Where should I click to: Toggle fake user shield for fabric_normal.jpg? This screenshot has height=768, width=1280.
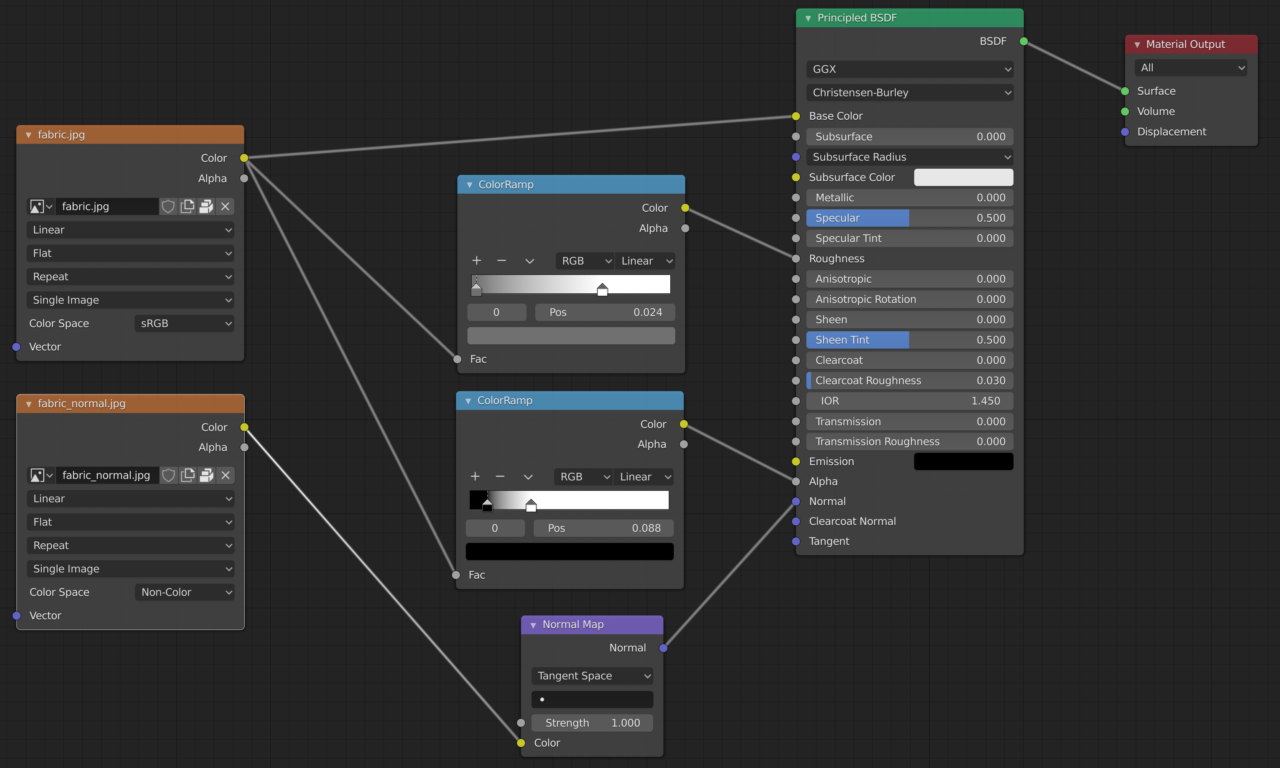coord(168,475)
